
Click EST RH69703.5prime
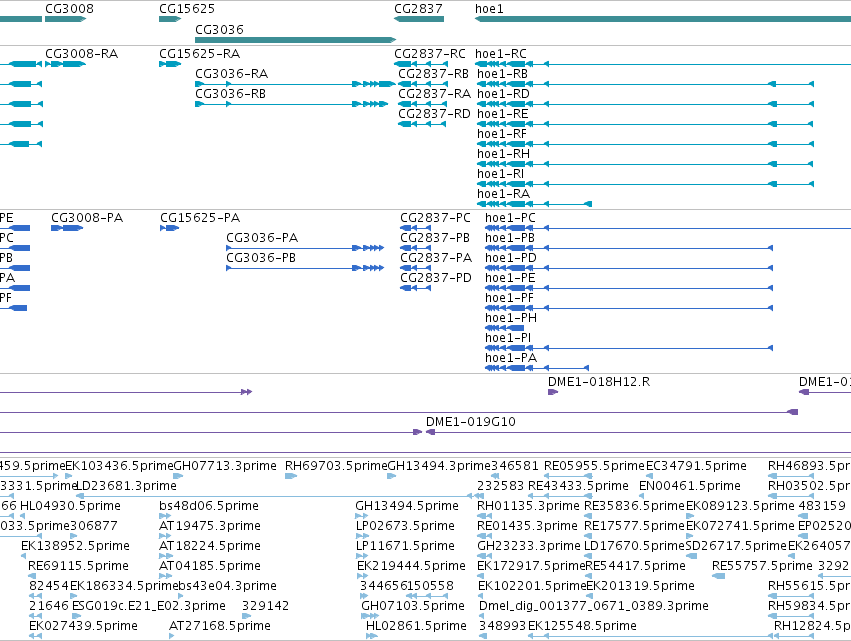coord(290,476)
